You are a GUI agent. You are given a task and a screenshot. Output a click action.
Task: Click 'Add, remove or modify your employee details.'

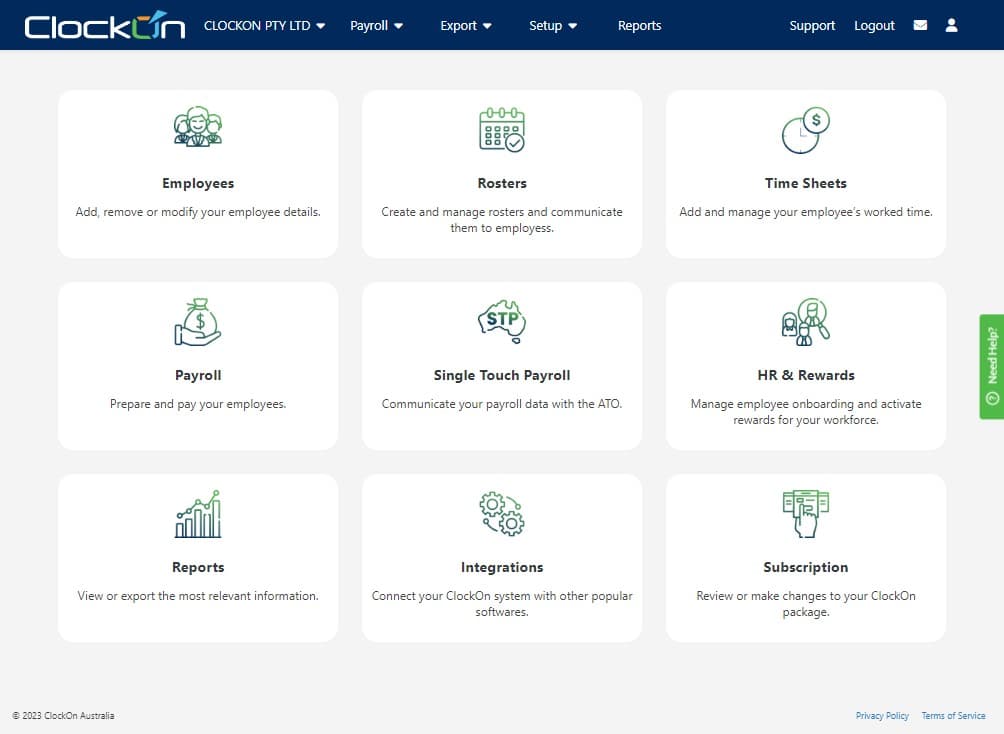coord(198,212)
